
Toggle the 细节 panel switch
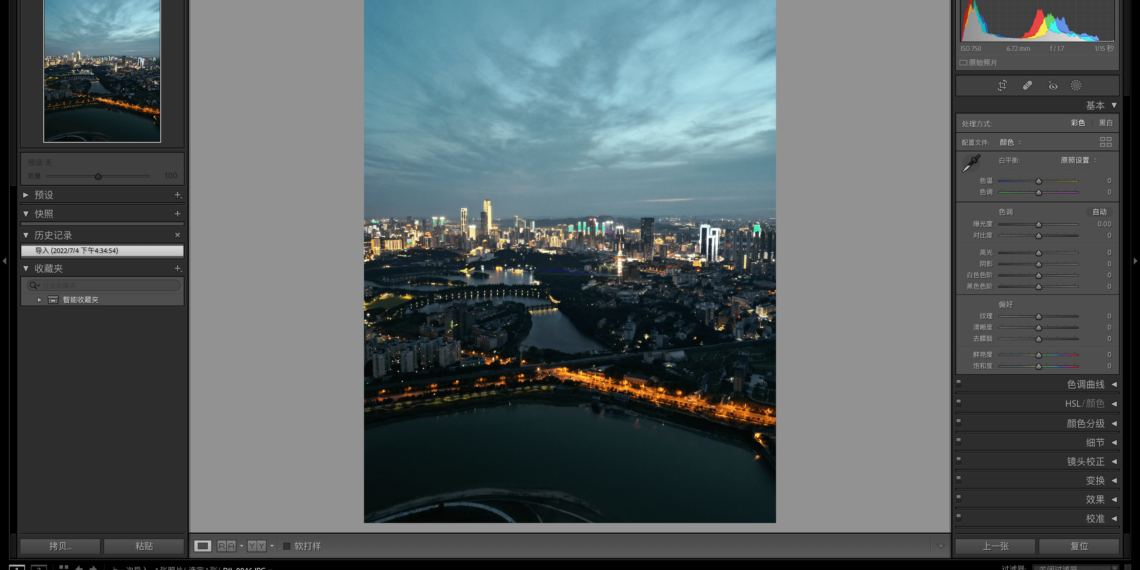click(x=958, y=439)
